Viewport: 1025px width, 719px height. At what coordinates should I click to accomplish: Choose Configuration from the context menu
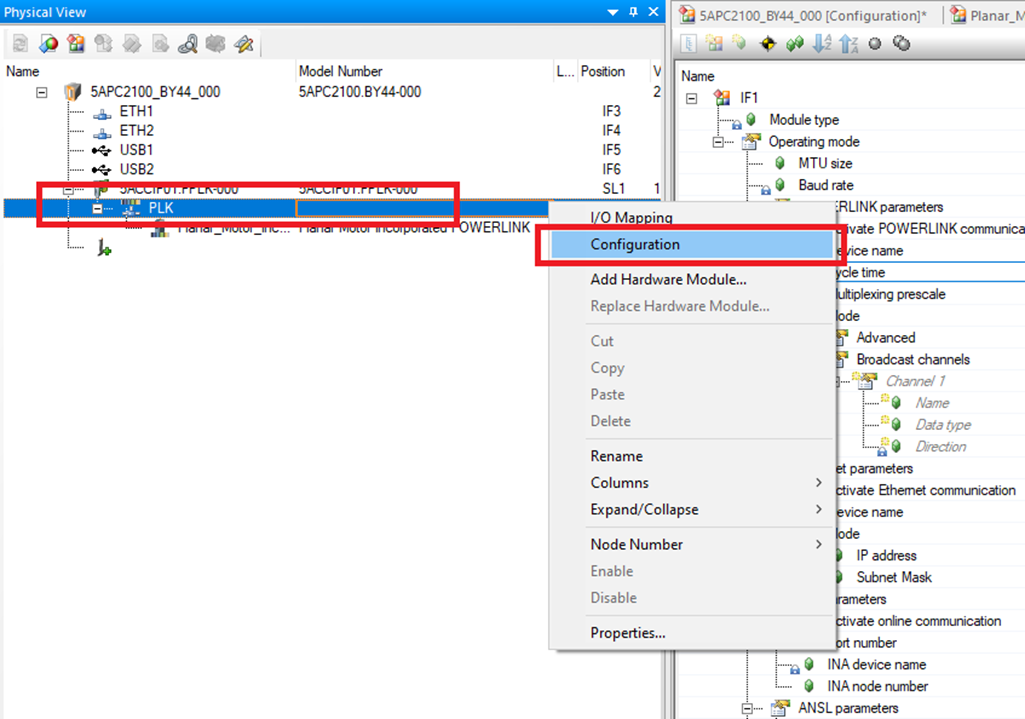635,245
